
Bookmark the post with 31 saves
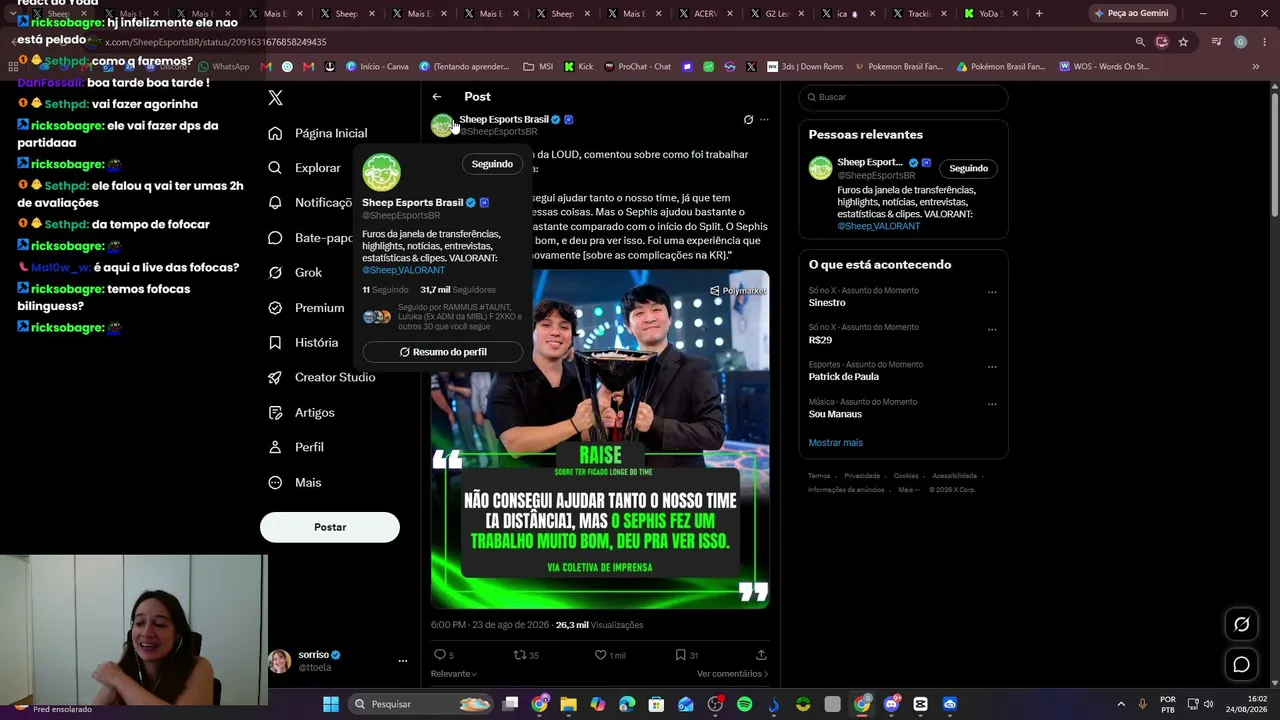(x=687, y=655)
